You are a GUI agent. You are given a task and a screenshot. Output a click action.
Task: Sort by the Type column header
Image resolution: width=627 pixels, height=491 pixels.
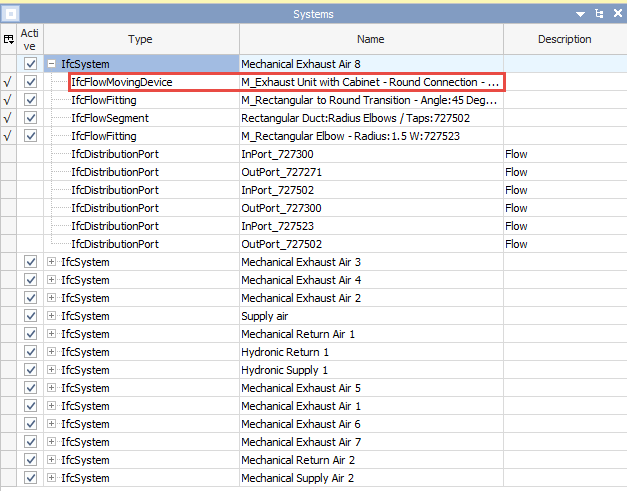coord(140,40)
